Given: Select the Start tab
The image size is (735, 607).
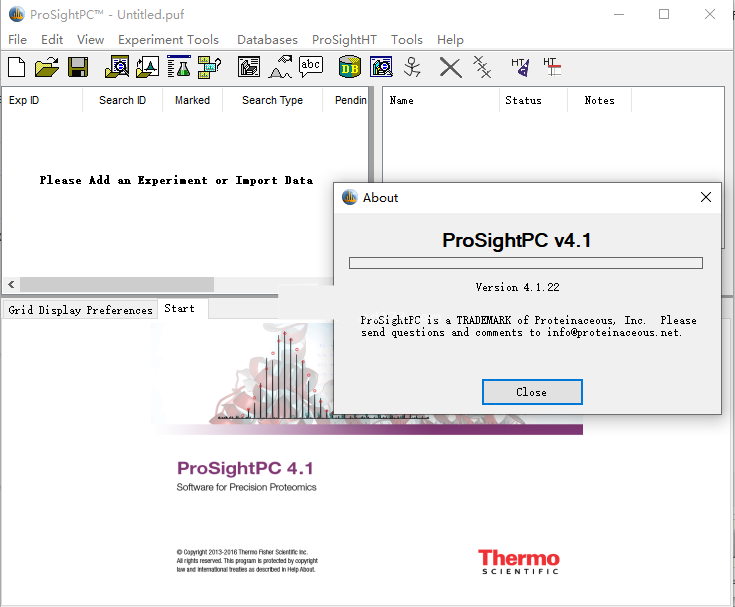Looking at the screenshot, I should pyautogui.click(x=182, y=308).
